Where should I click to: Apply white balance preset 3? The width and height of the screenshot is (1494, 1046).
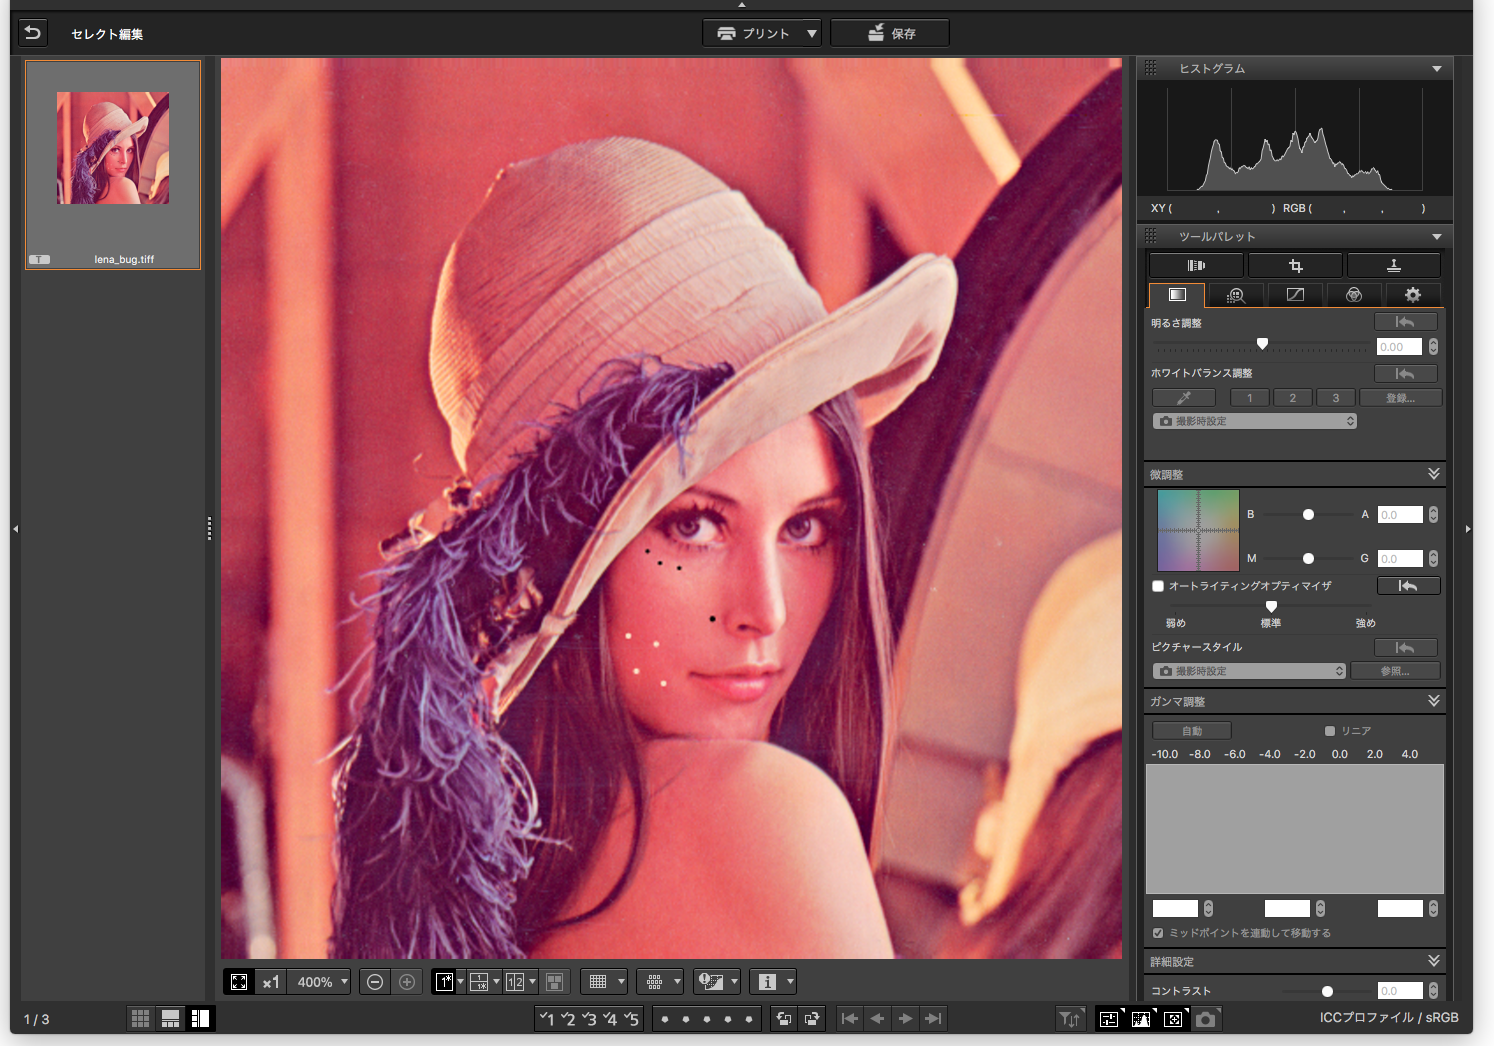pyautogui.click(x=1336, y=398)
